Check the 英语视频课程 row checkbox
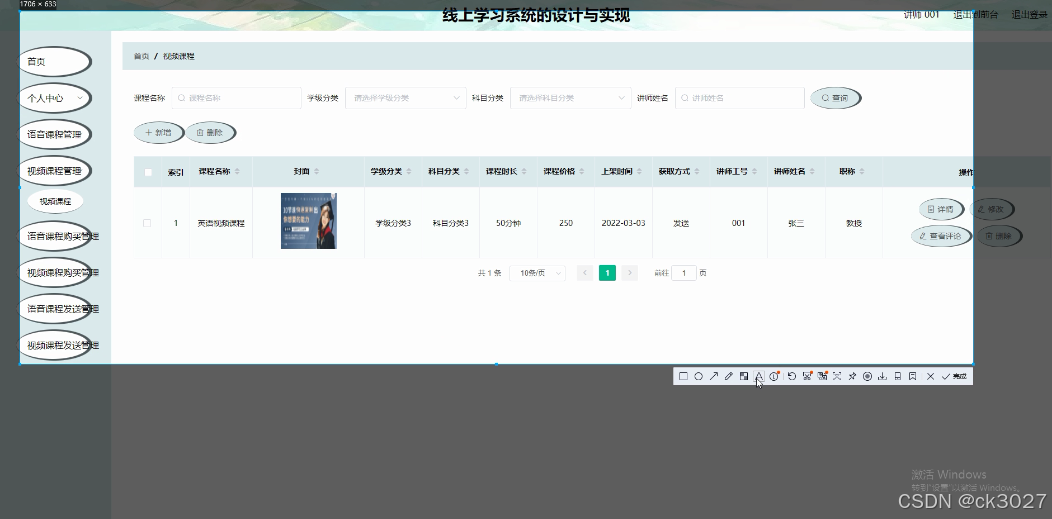Screen dimensions: 1052x519 click(147, 223)
